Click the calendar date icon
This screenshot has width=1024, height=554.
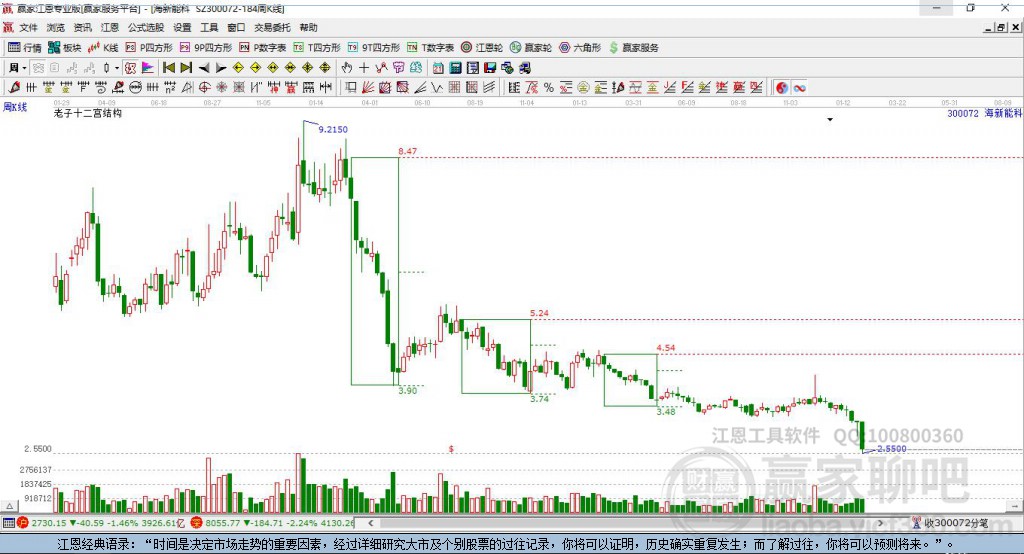pos(438,68)
